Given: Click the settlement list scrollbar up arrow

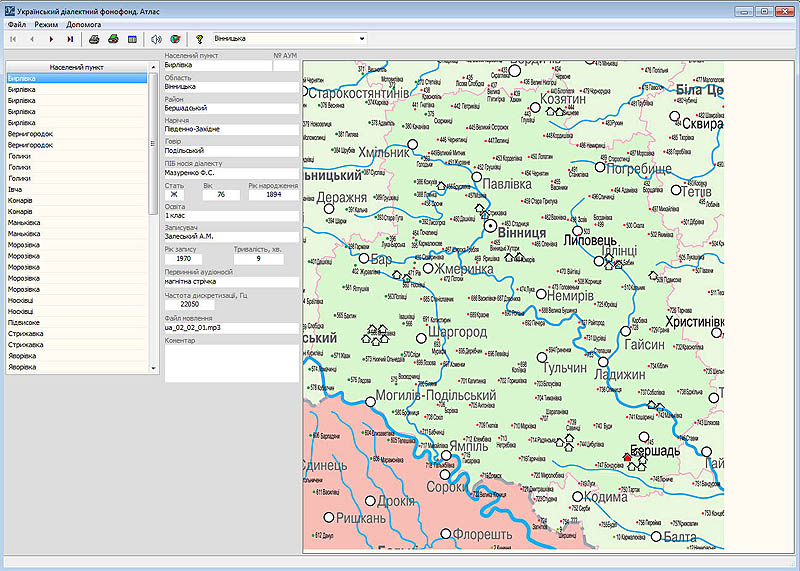Looking at the screenshot, I should coord(154,67).
